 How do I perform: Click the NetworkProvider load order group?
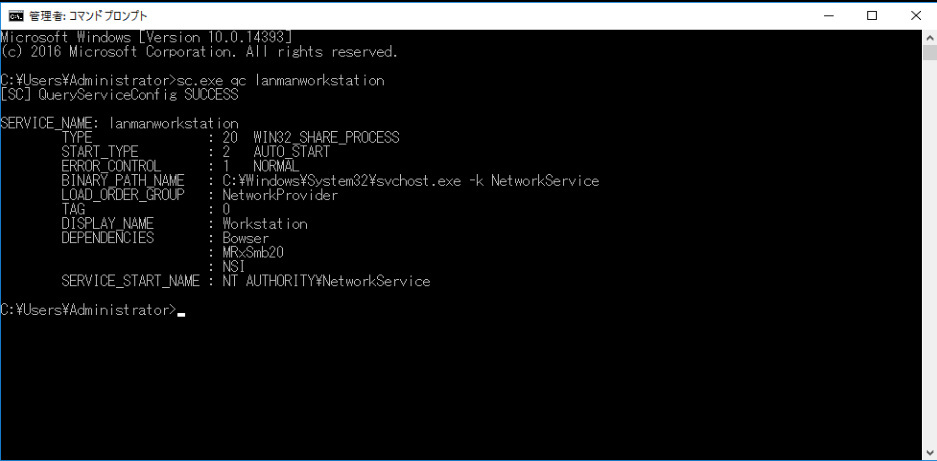click(x=280, y=195)
